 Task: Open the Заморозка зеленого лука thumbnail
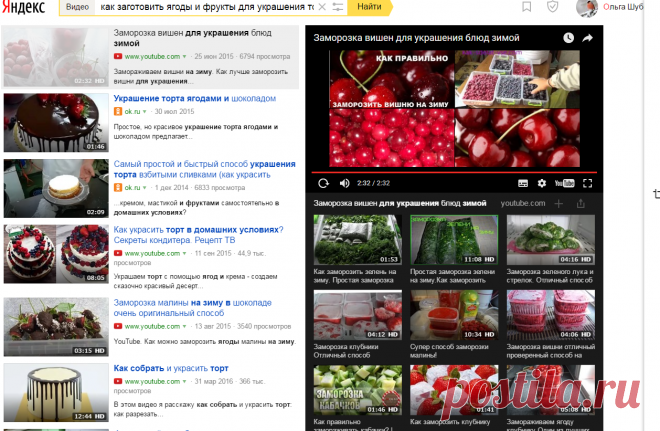[x=548, y=240]
